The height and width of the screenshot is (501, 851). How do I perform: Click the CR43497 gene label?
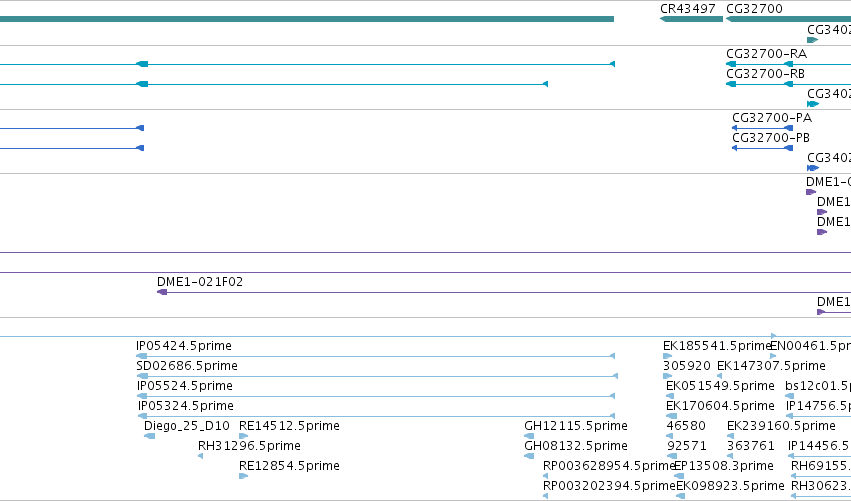[688, 9]
